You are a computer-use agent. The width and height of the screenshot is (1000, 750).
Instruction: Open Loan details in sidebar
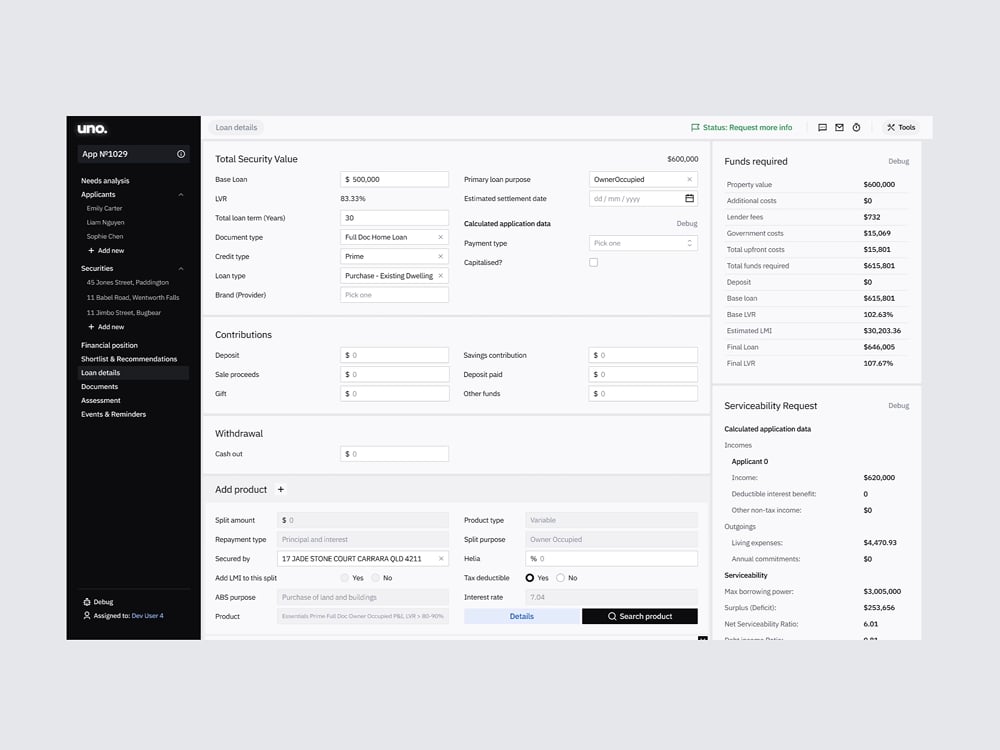pos(133,373)
